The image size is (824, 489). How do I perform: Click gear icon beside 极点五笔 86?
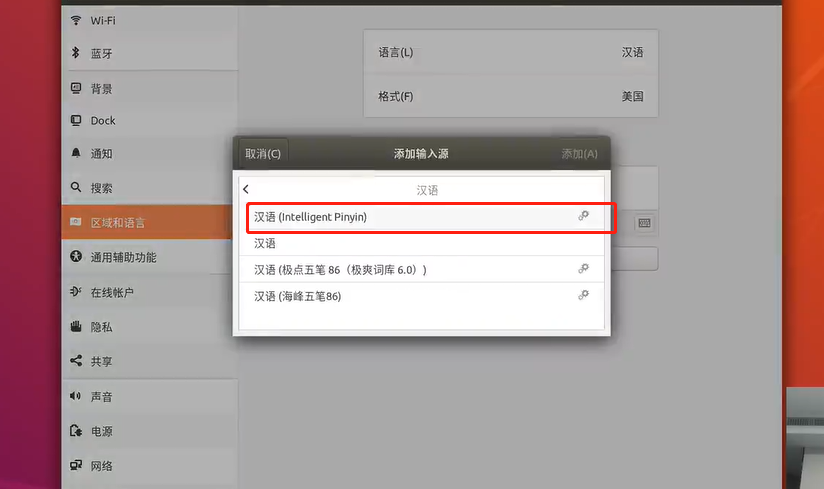583,269
